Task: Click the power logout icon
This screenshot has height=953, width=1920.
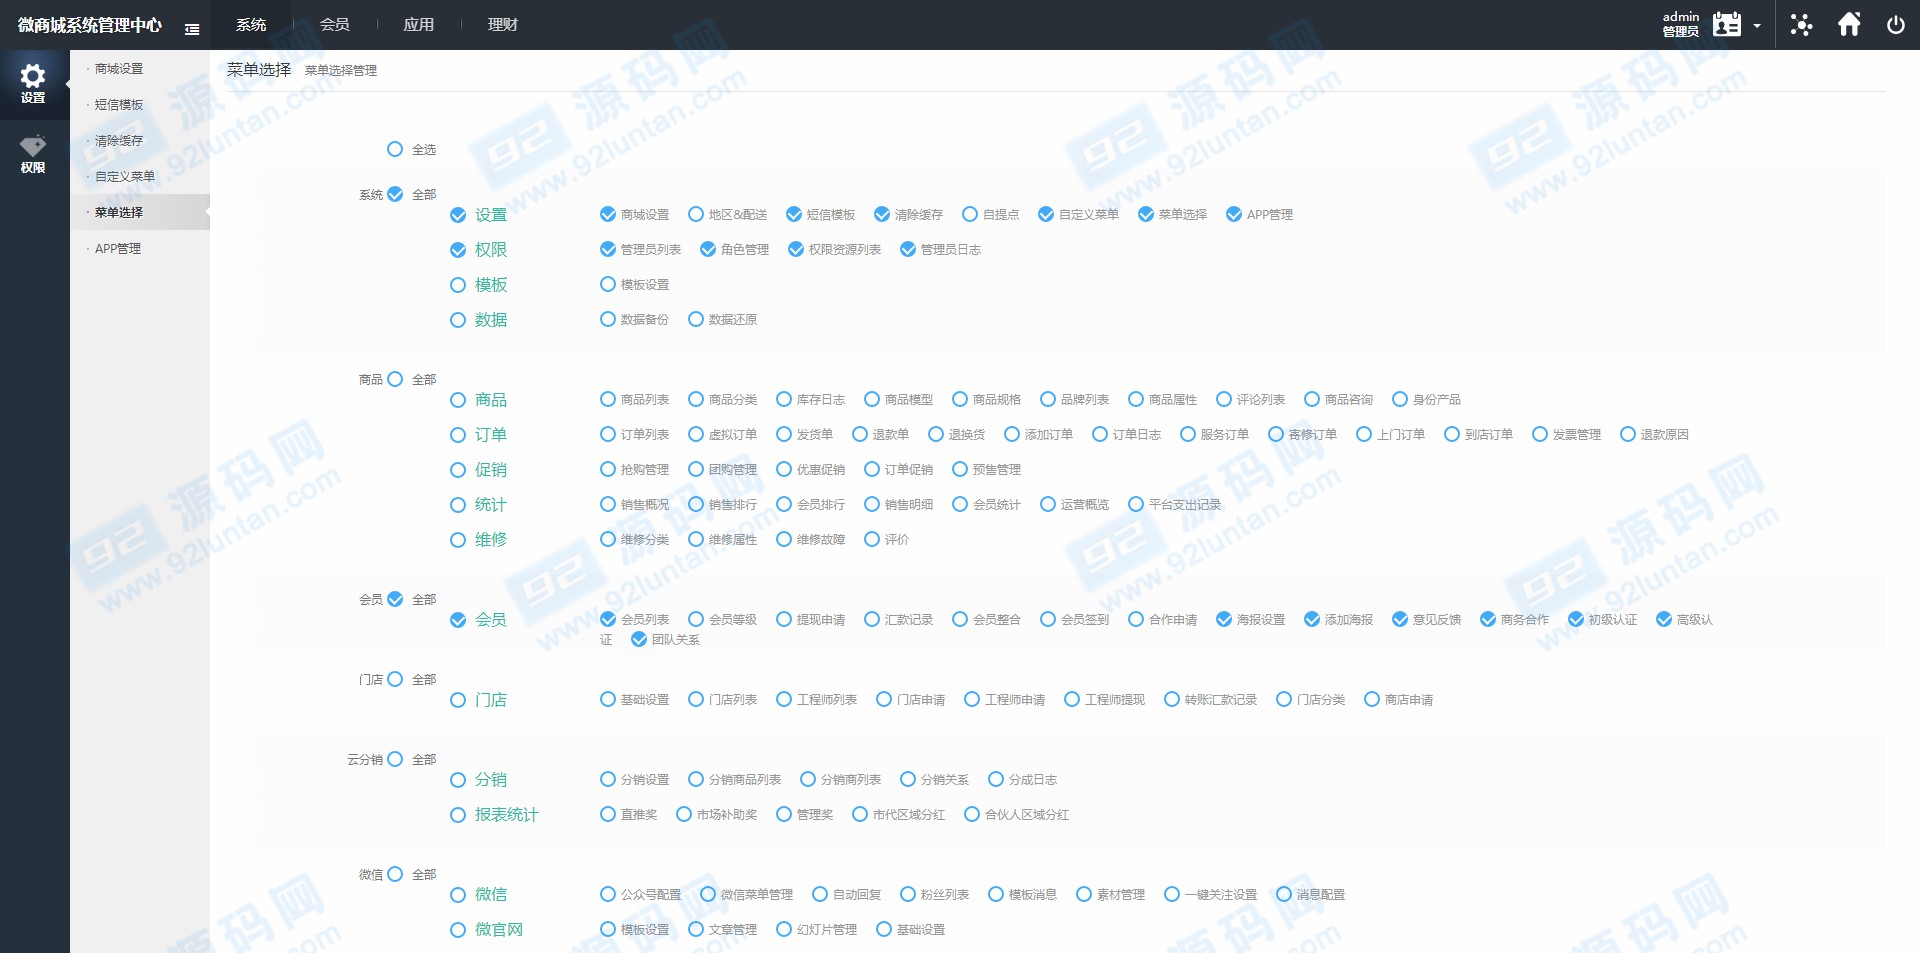Action: pyautogui.click(x=1895, y=25)
